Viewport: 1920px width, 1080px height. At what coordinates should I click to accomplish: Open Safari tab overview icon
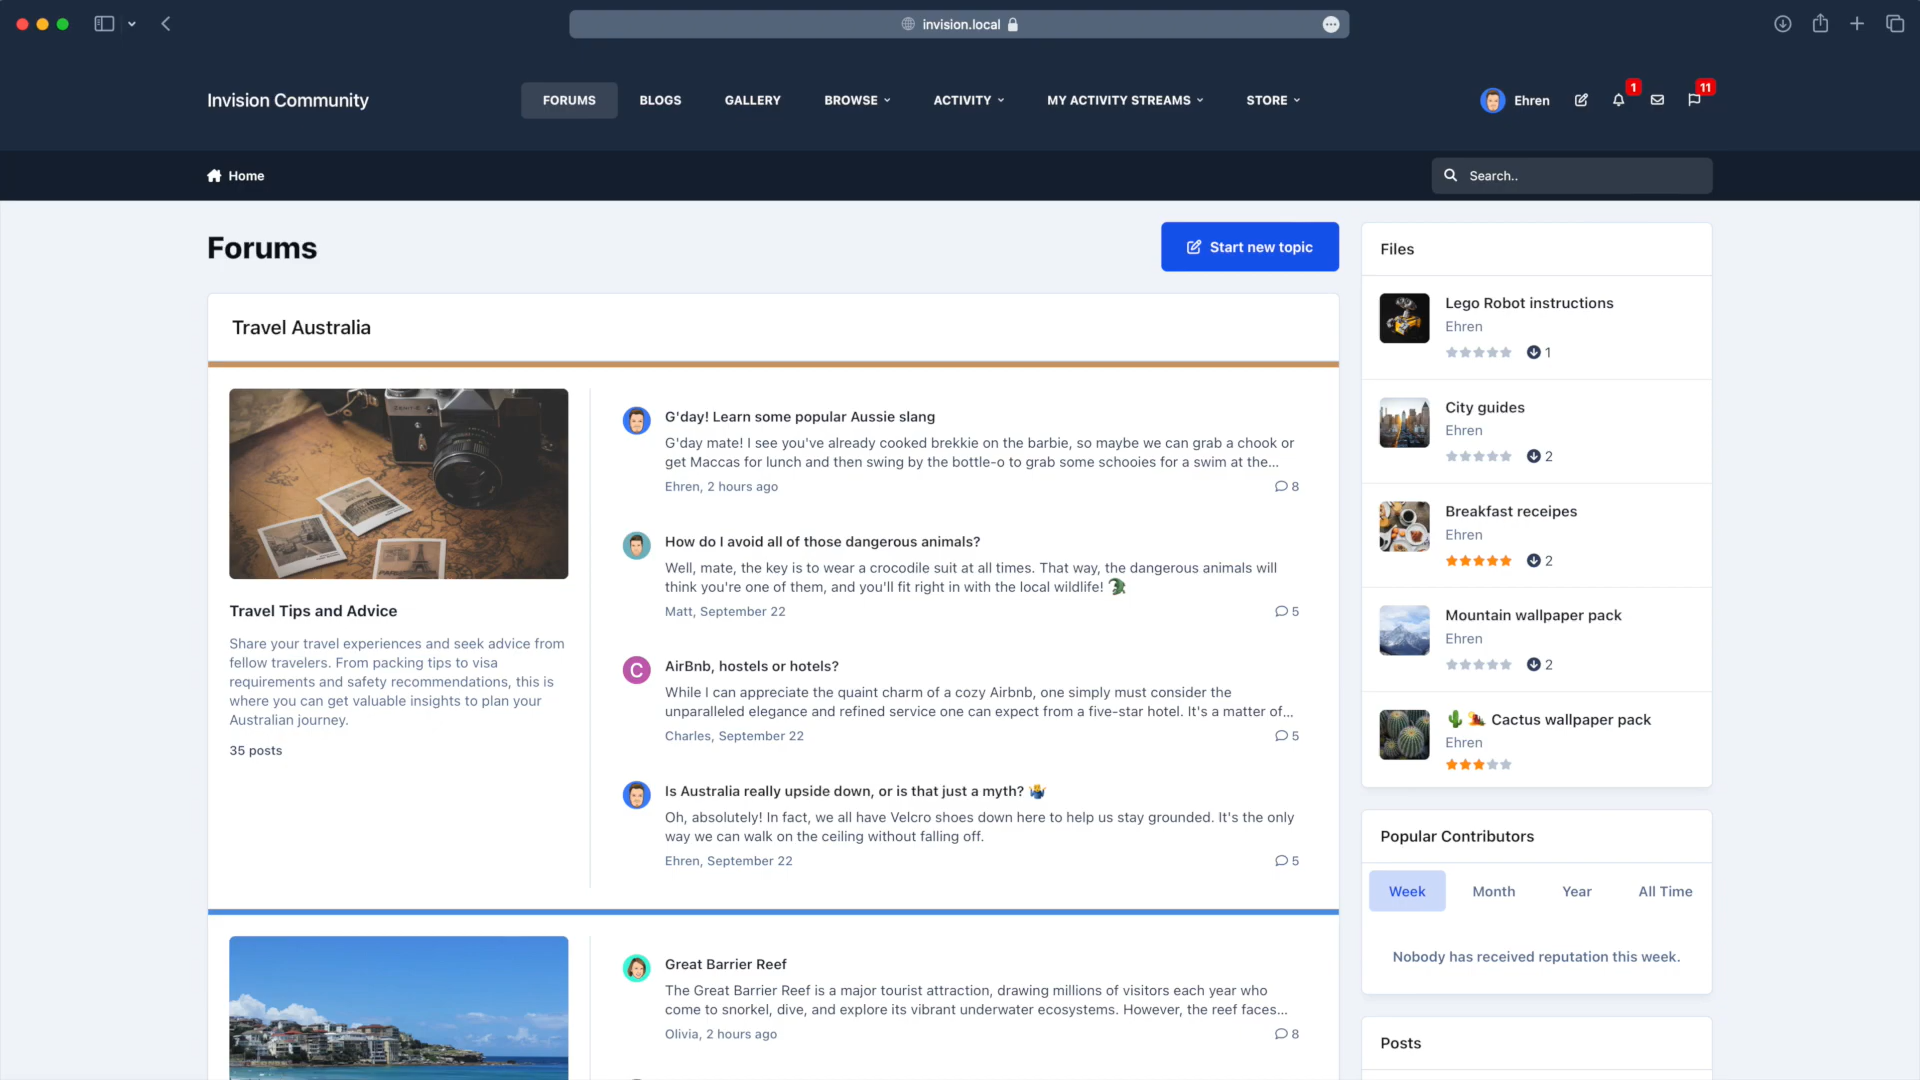pos(1895,24)
